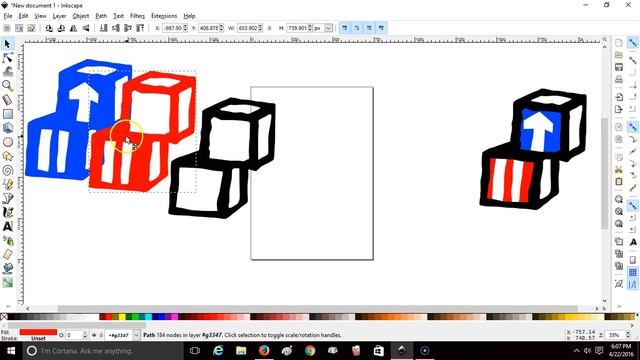Toggle snap to grids
Screen dimensions: 640x360
tap(633, 272)
